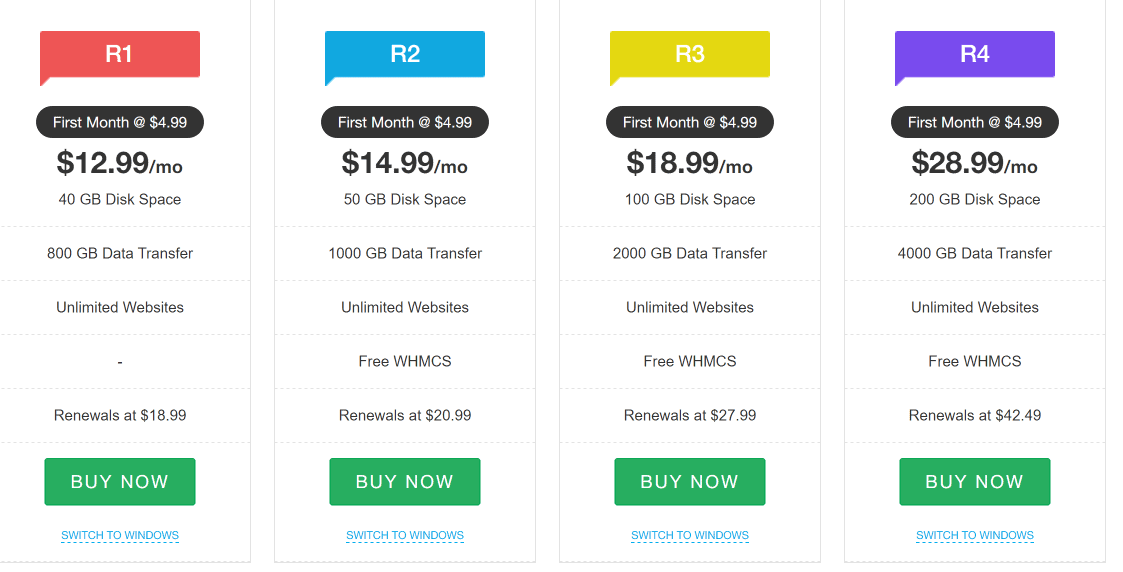Click the $28.99/mo price text
The image size is (1123, 572).
(x=975, y=163)
